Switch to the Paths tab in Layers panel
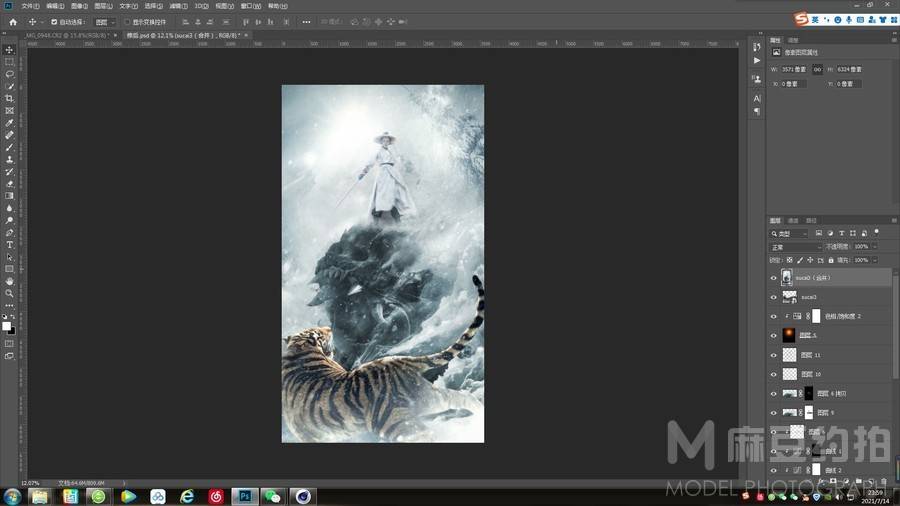900x506 pixels. click(811, 220)
